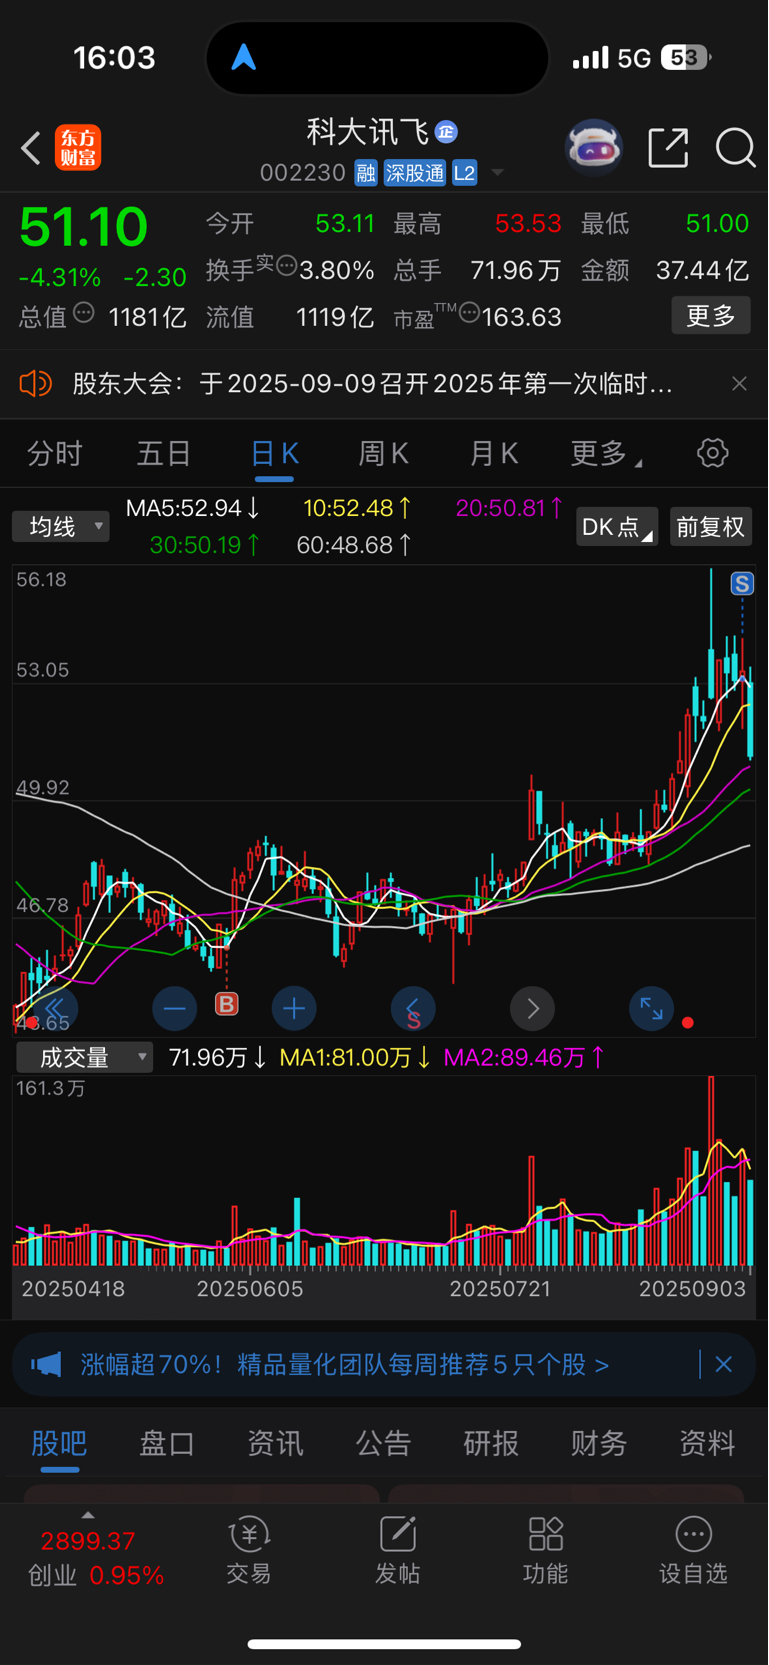Image resolution: width=769 pixels, height=1665 pixels.
Task: Switch to 分时 tab
Action: [x=55, y=454]
